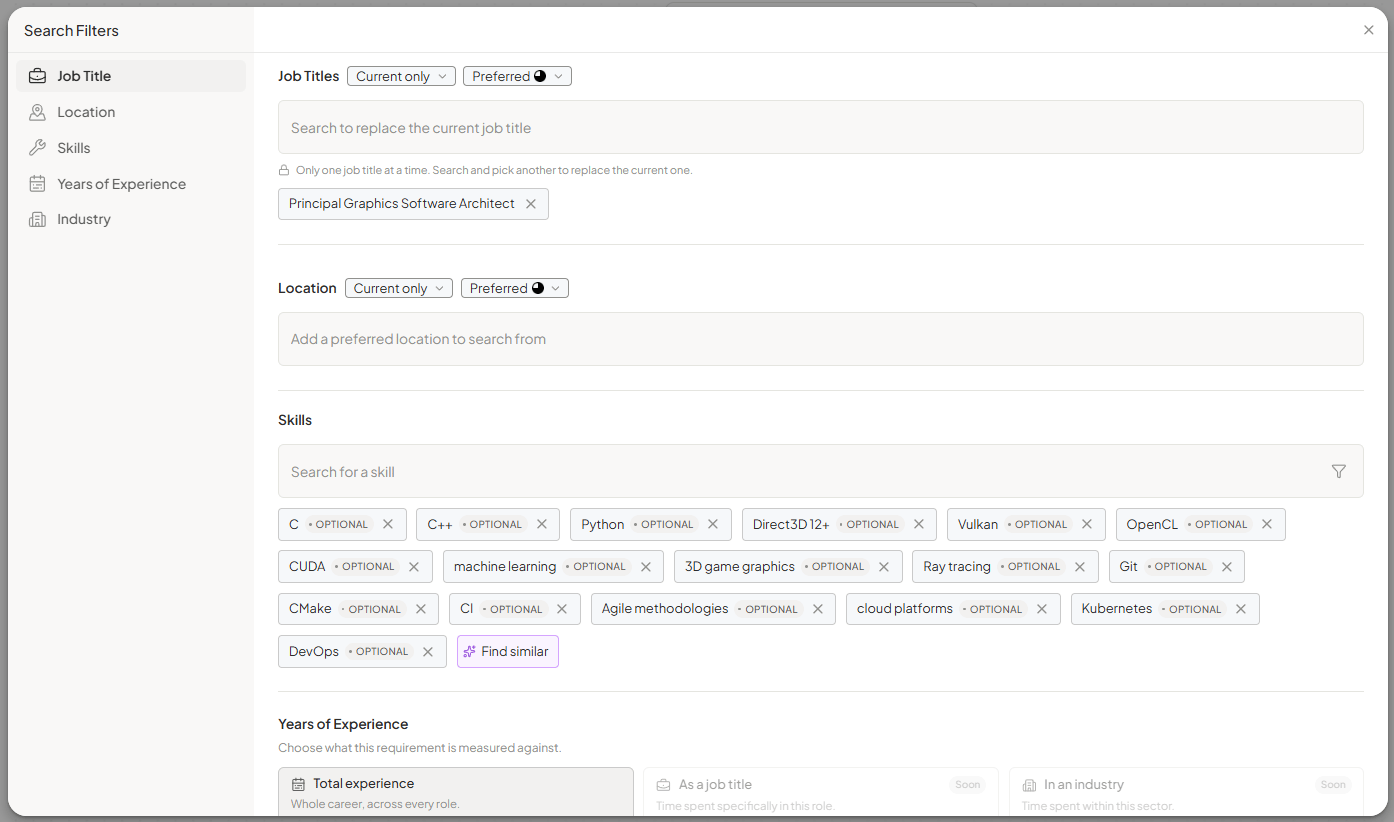The image size is (1394, 822).
Task: Click the Find similar skills button
Action: 508,652
